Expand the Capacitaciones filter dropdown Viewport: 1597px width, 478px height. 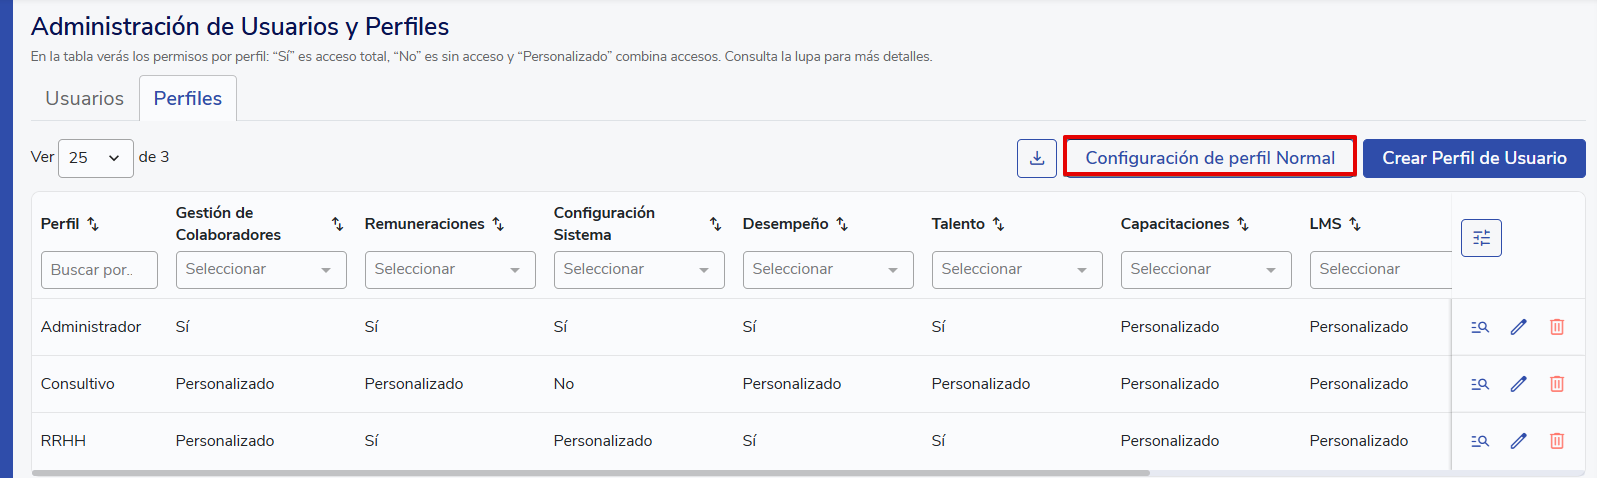[1206, 270]
